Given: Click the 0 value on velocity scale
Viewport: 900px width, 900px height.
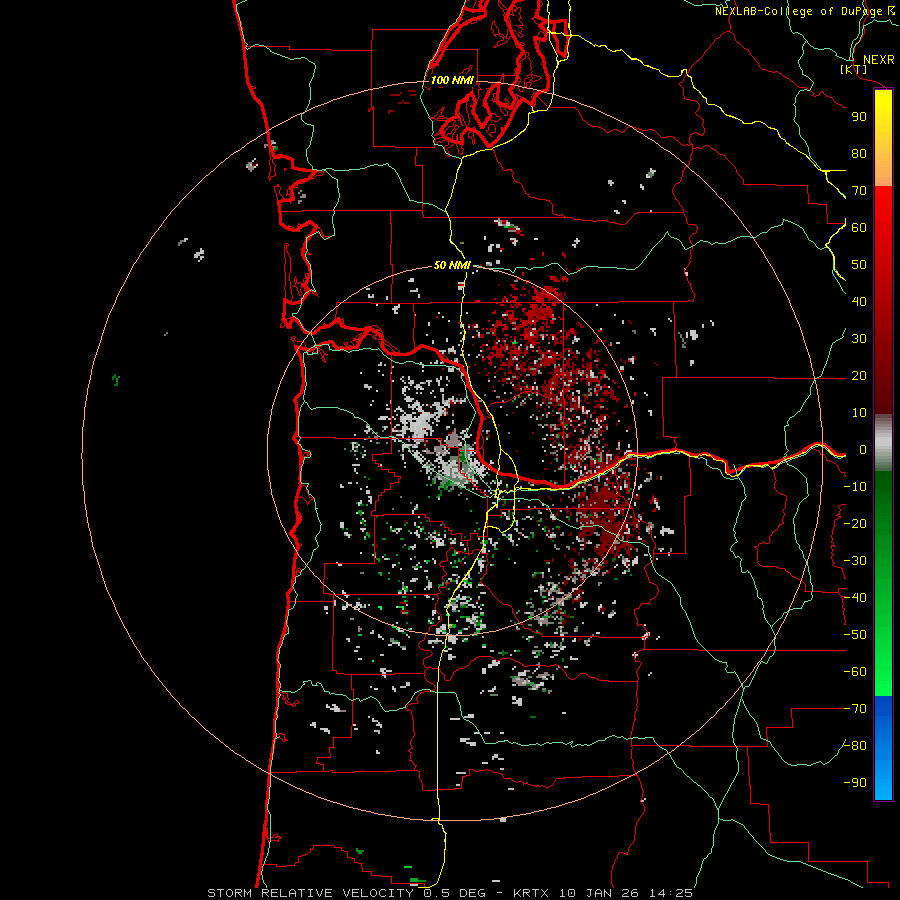Looking at the screenshot, I should coord(863,450).
